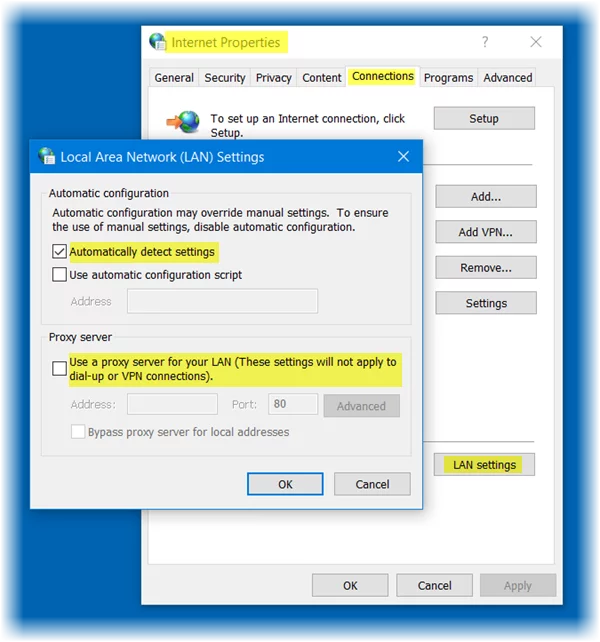This screenshot has height=642, width=600.
Task: Click the proxy Port input field
Action: 293,405
